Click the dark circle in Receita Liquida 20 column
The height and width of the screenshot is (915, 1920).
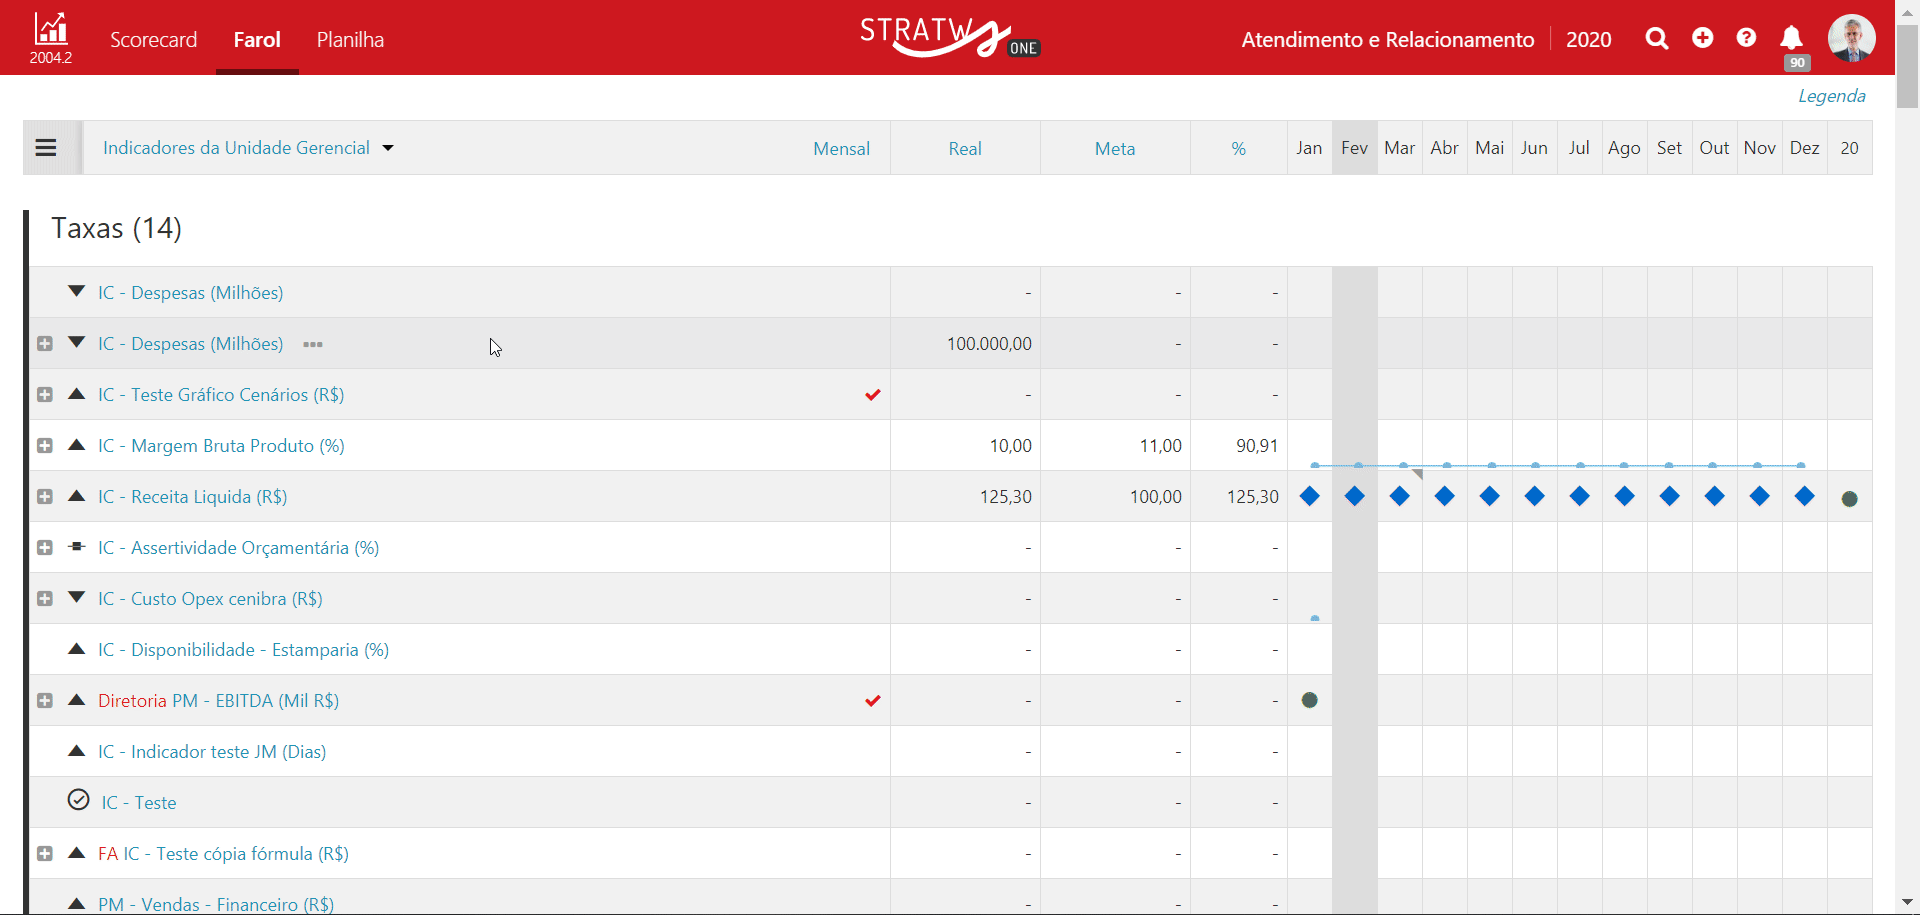point(1850,499)
